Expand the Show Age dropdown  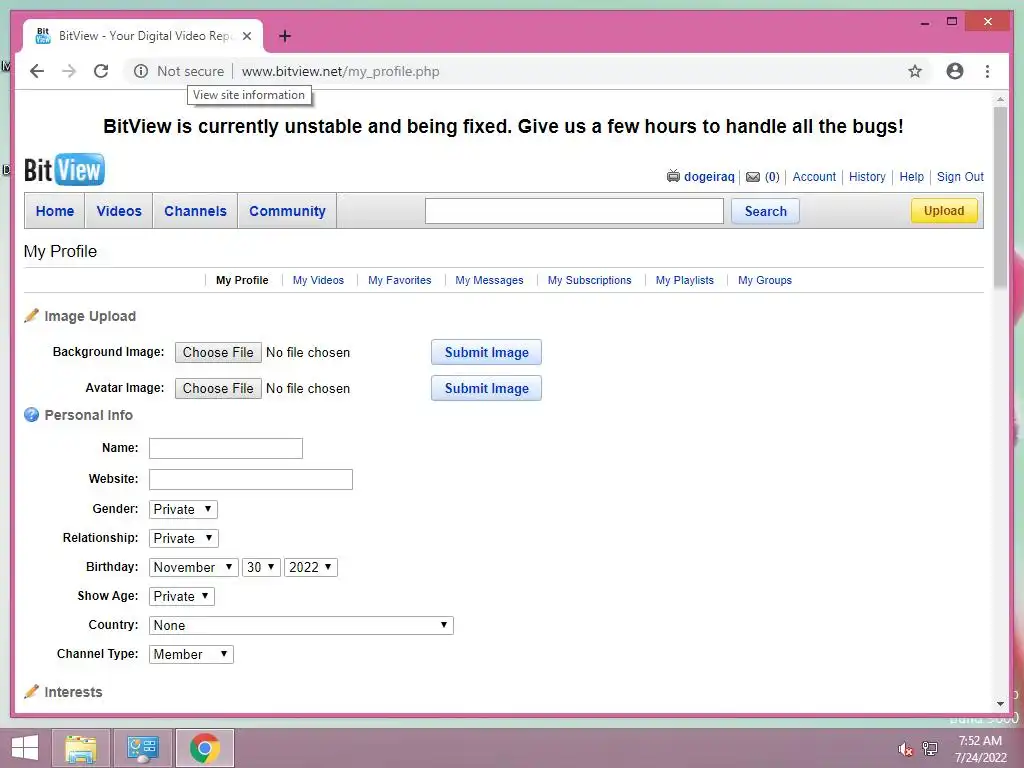pyautogui.click(x=182, y=596)
